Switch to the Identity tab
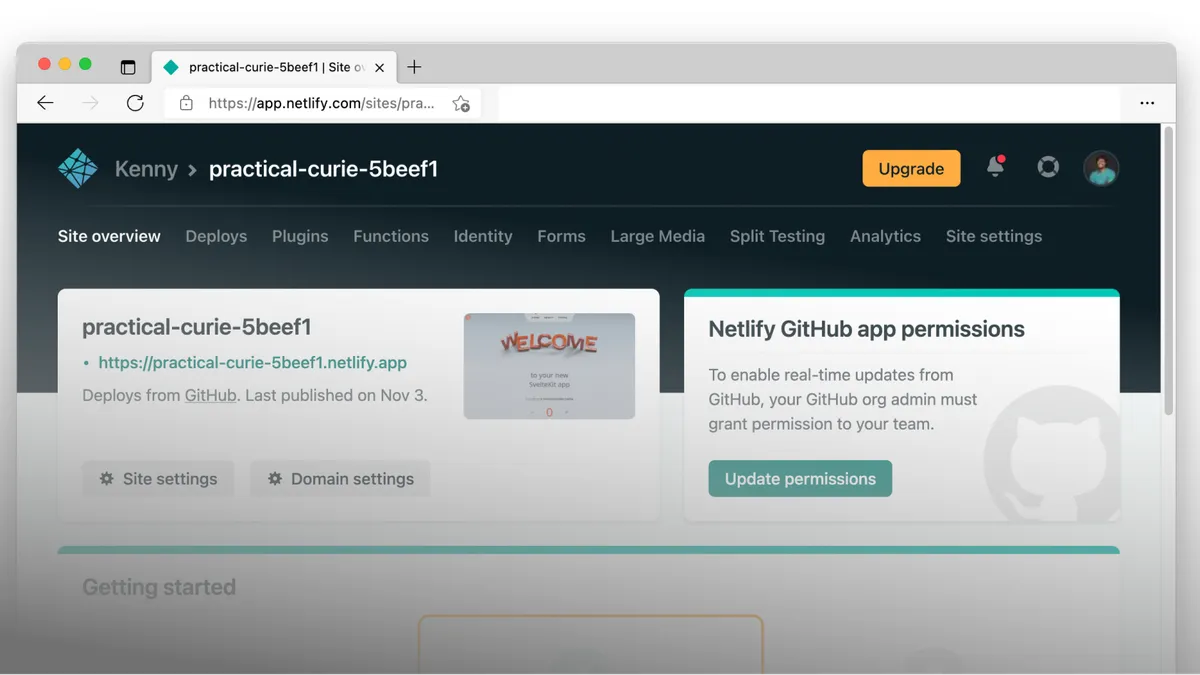The width and height of the screenshot is (1200, 675). [x=483, y=236]
